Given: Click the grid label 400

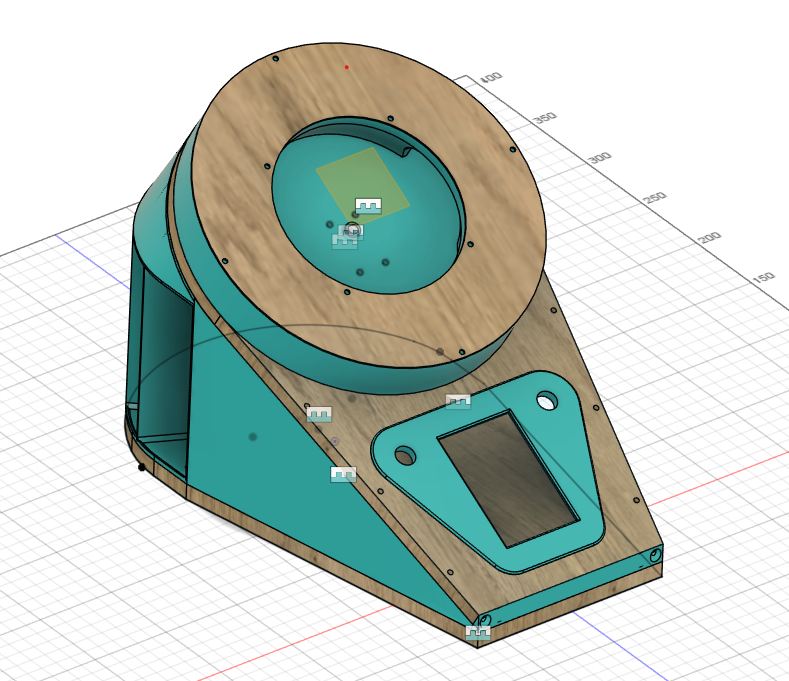Looking at the screenshot, I should tap(491, 77).
